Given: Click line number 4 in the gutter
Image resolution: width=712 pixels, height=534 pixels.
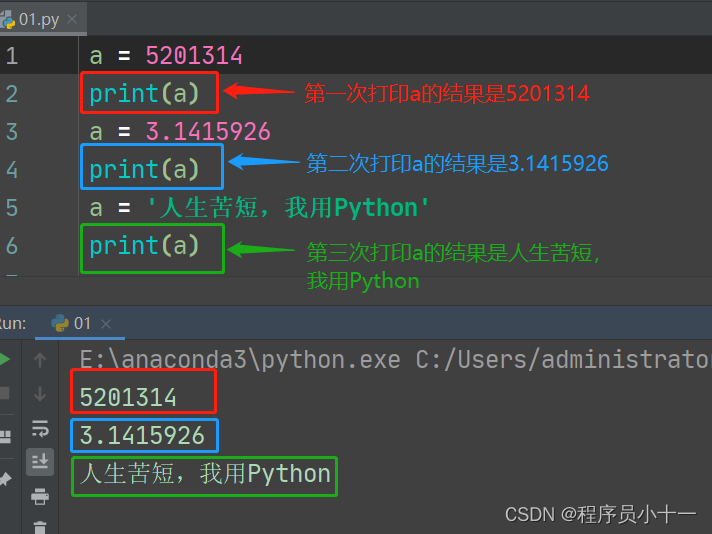Looking at the screenshot, I should click(12, 170).
